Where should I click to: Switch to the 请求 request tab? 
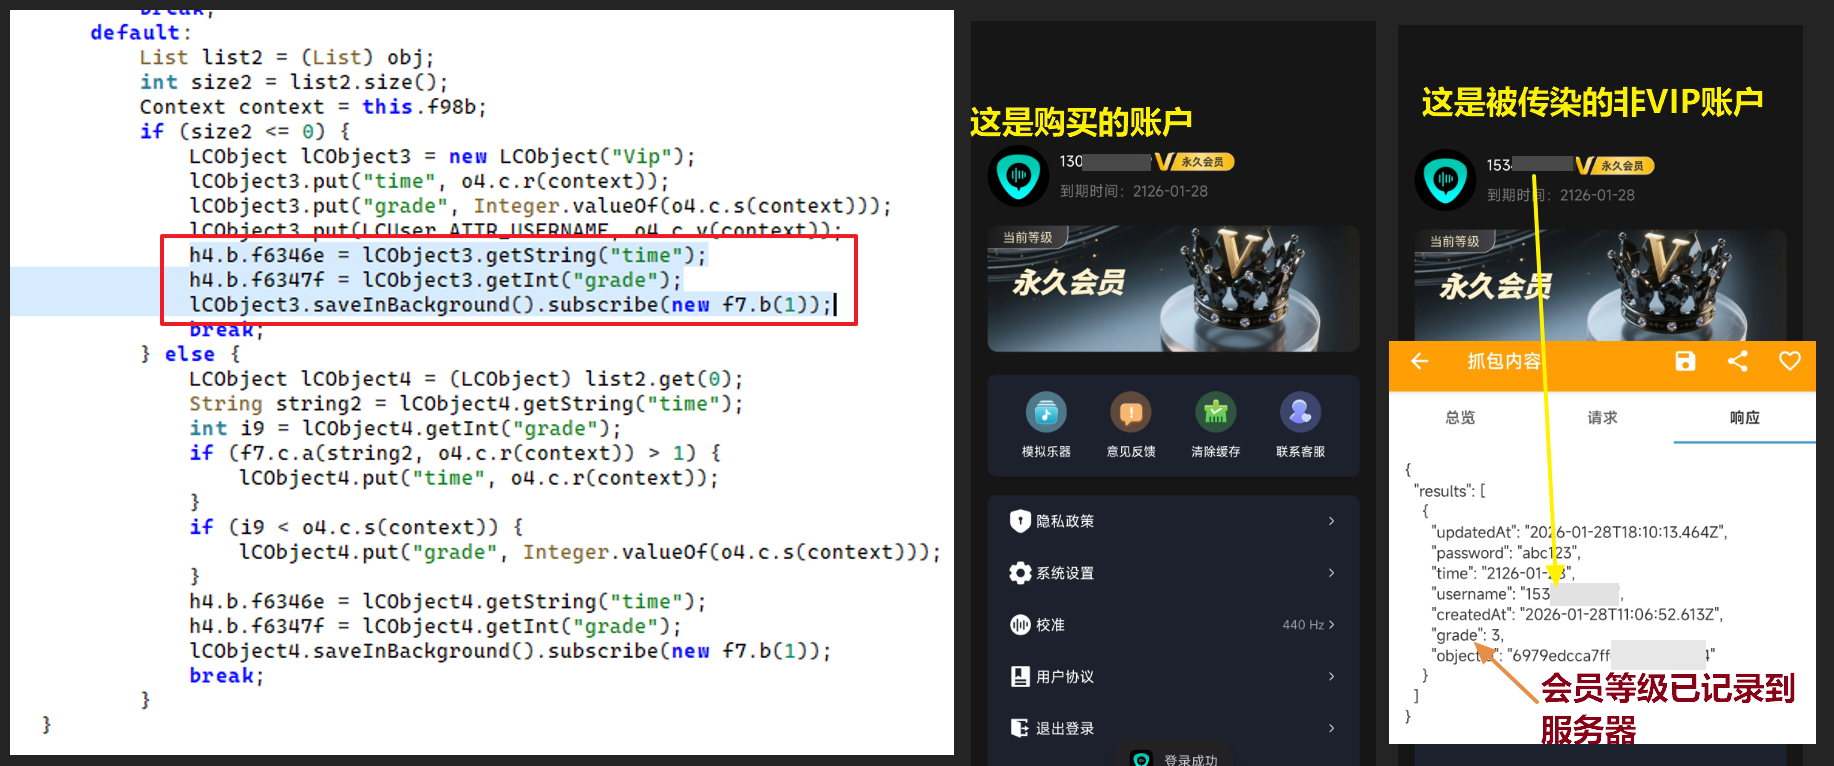(x=1602, y=418)
